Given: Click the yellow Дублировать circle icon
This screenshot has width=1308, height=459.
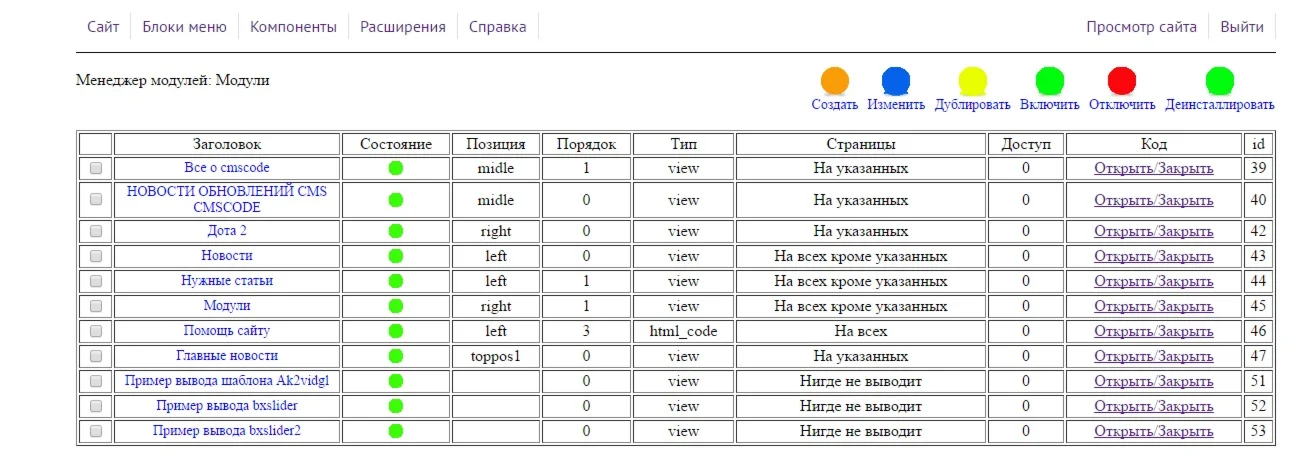Looking at the screenshot, I should coord(972,81).
